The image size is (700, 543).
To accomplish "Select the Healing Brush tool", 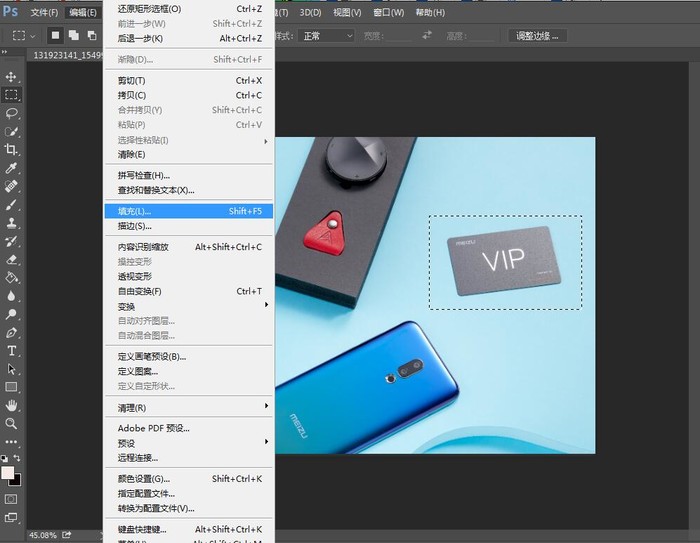I will (11, 186).
